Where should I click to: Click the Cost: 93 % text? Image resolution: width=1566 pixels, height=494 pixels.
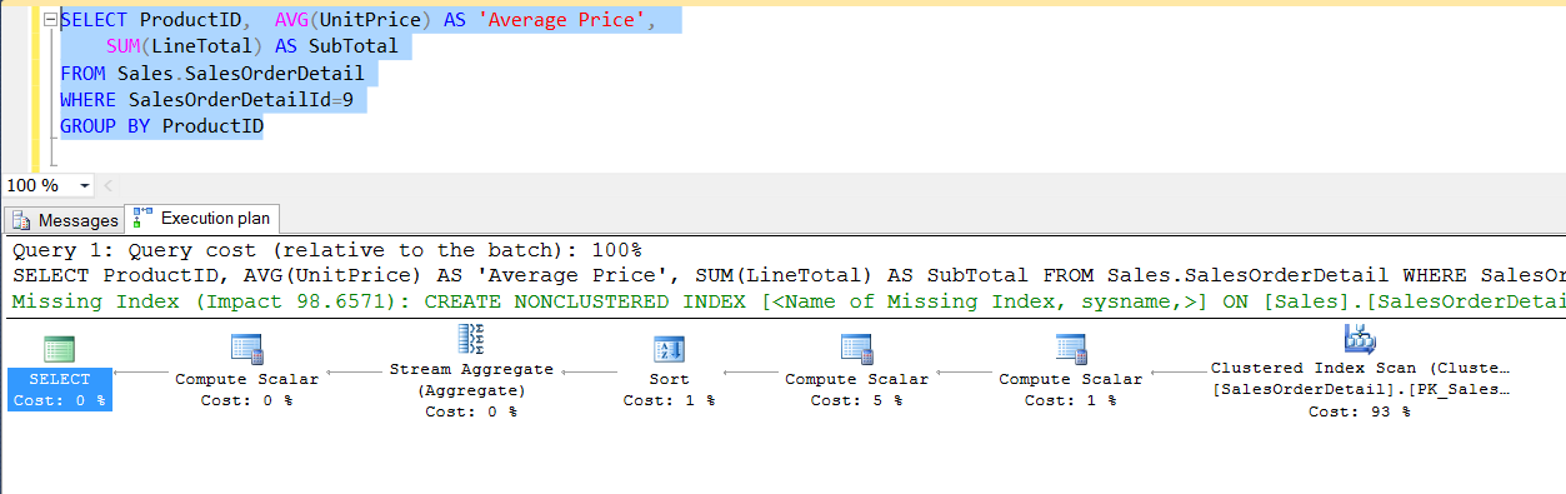(x=1360, y=411)
